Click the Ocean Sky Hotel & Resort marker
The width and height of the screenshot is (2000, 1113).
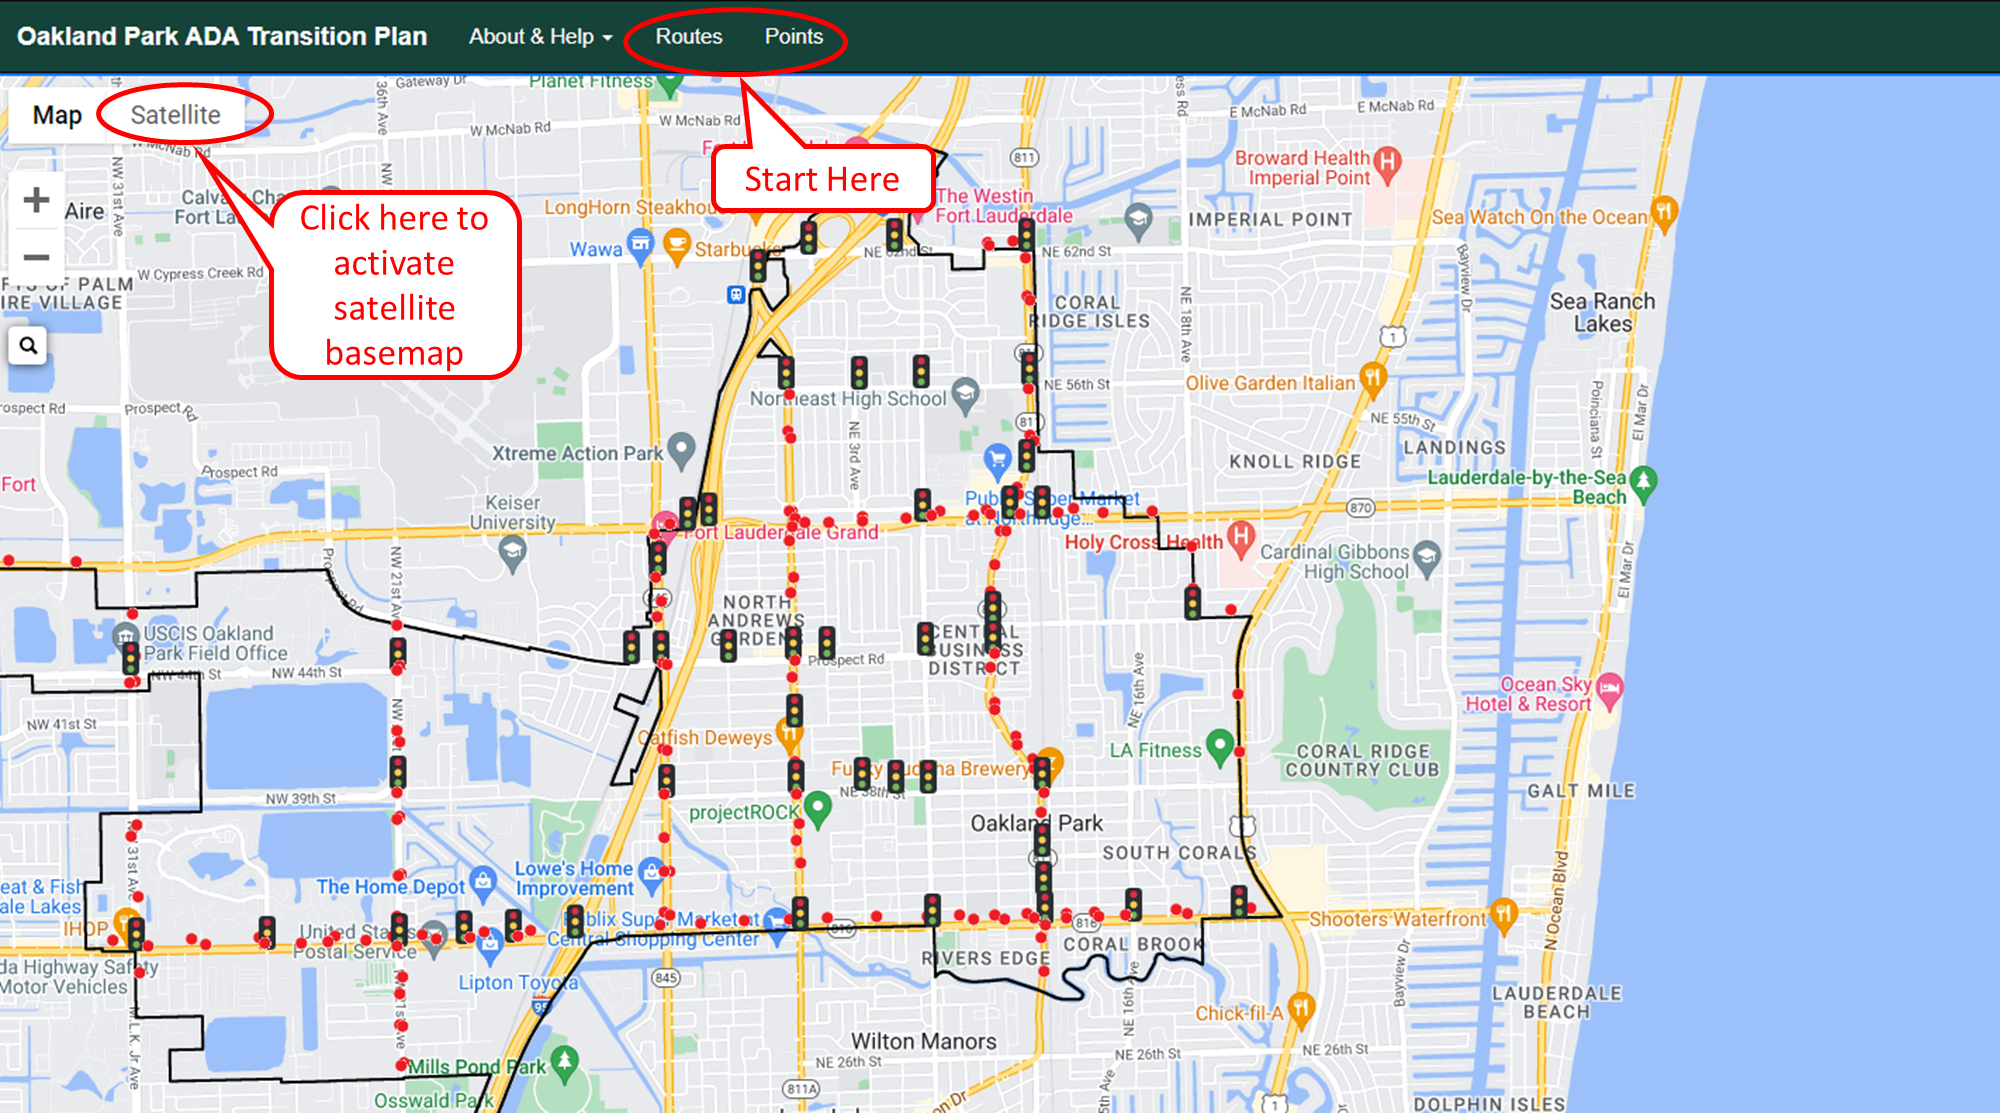pyautogui.click(x=1609, y=690)
